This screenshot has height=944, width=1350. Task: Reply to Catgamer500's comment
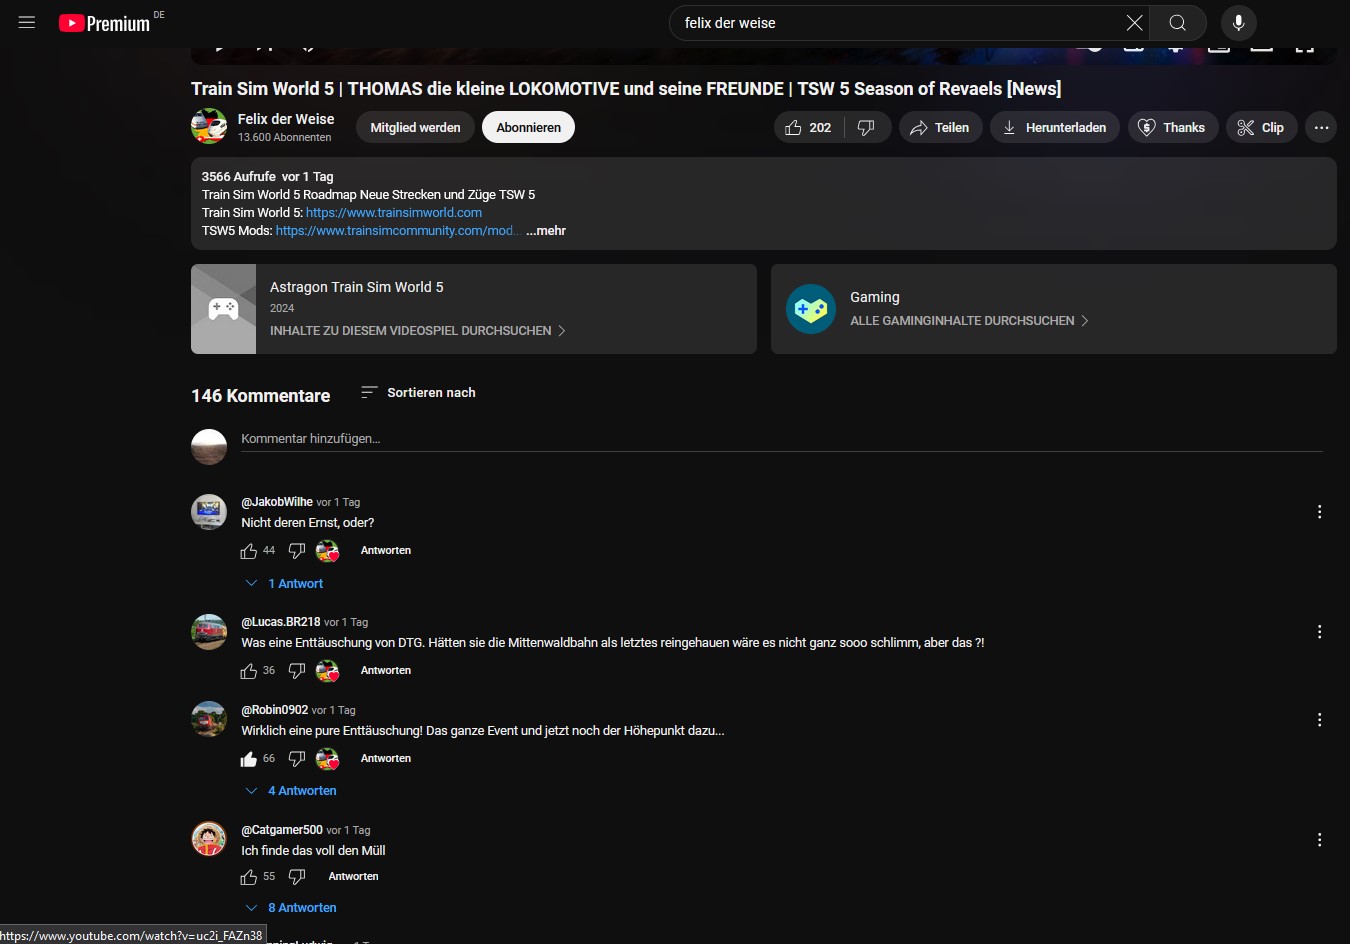(354, 877)
